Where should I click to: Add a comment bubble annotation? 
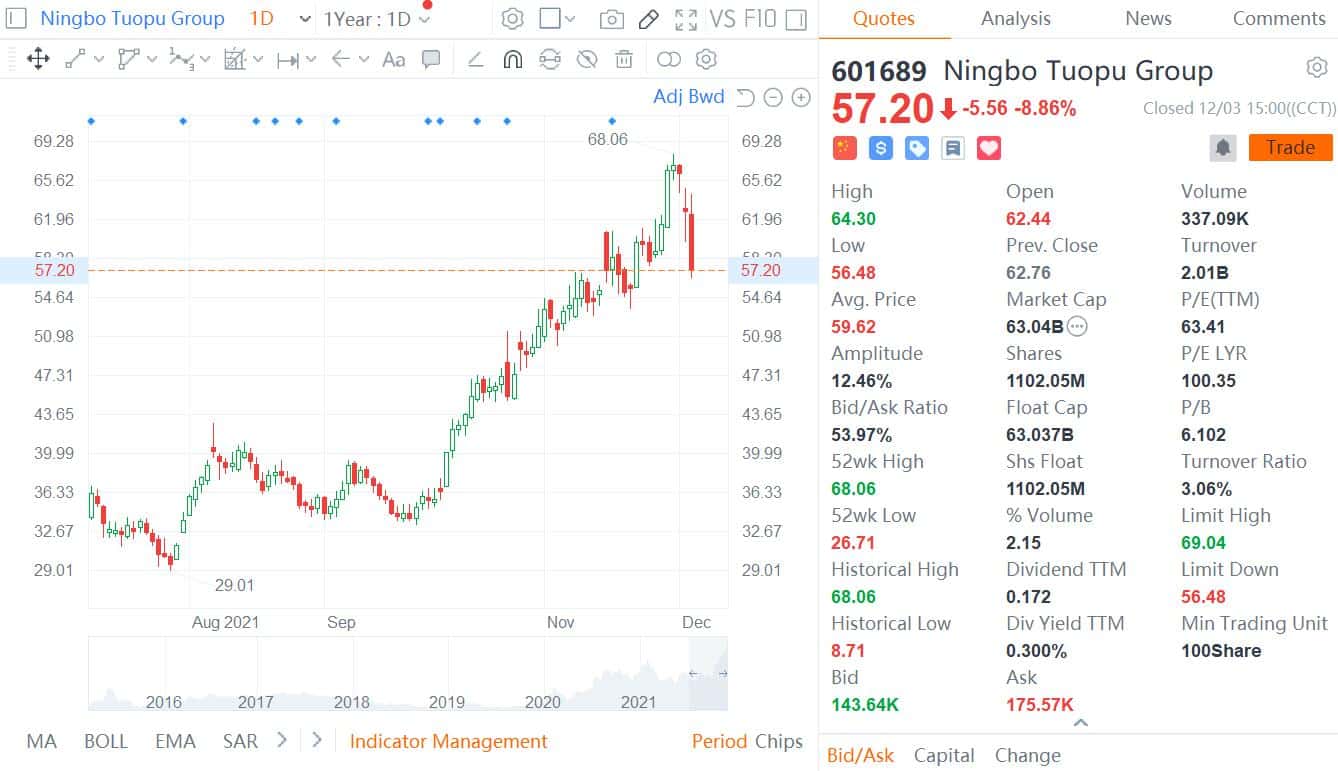pyautogui.click(x=431, y=59)
